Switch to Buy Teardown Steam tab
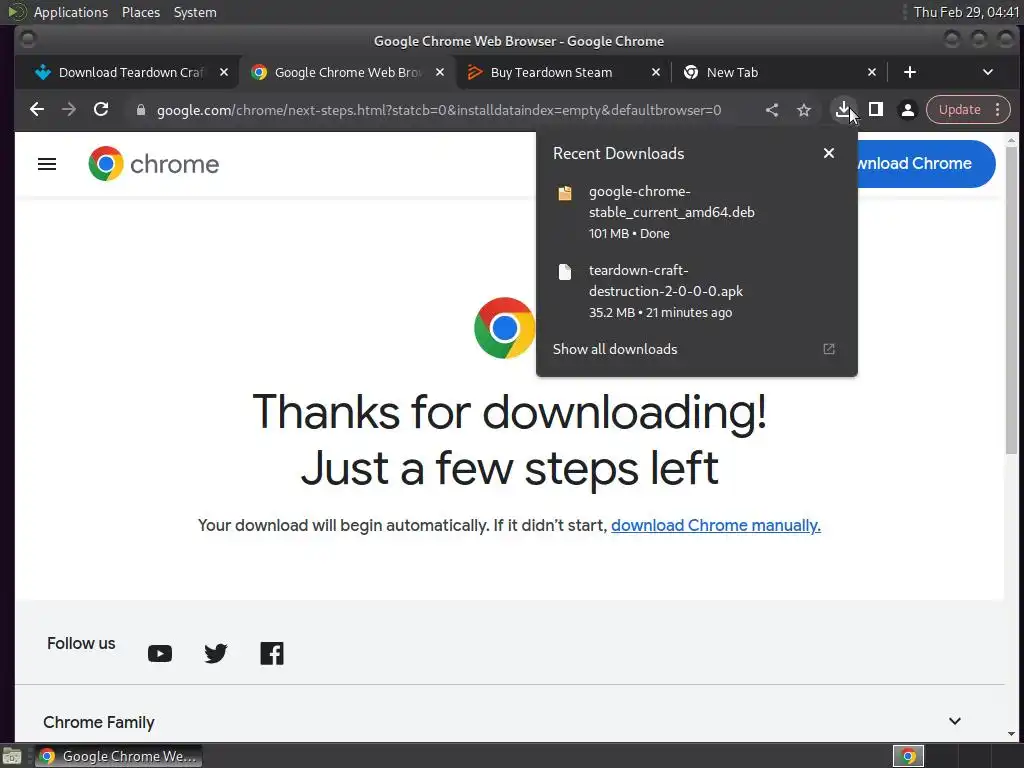 [552, 72]
